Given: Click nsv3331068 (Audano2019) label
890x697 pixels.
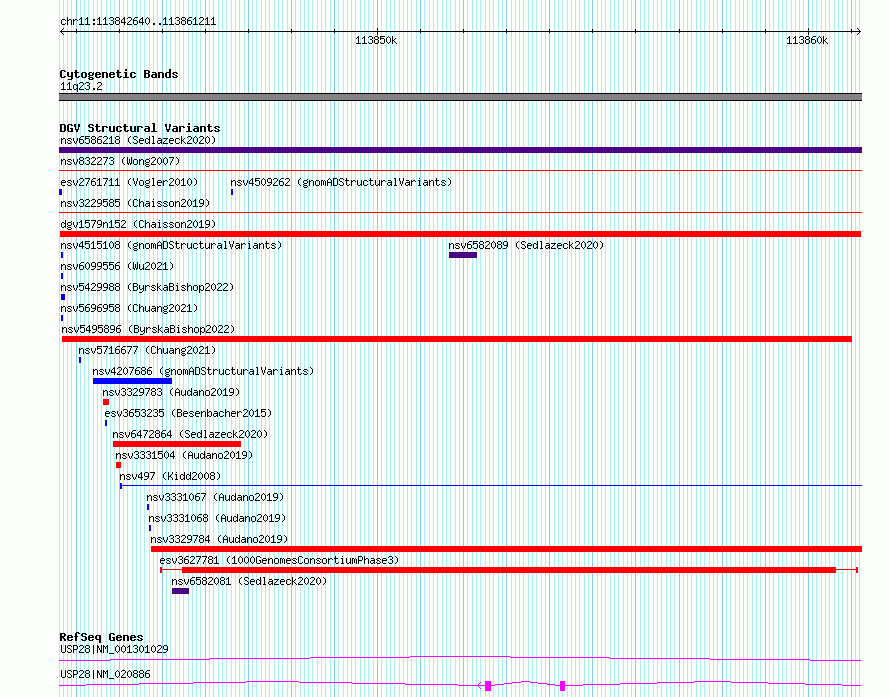Looking at the screenshot, I should [x=217, y=518].
